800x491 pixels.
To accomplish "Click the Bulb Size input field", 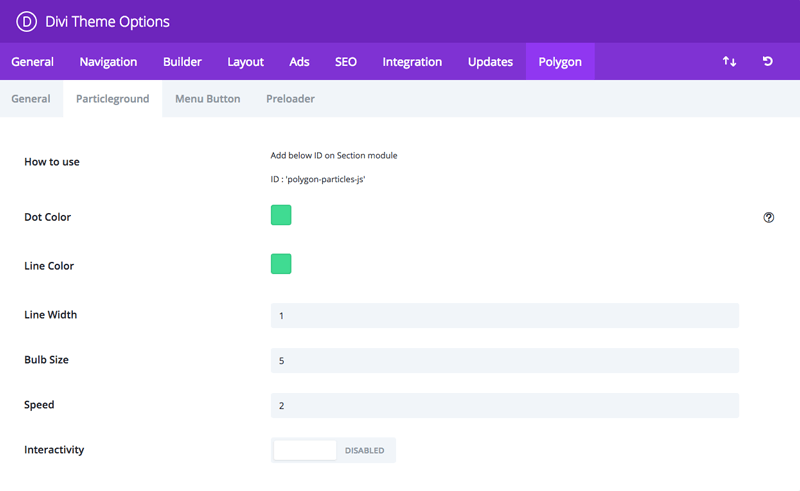I will tap(505, 360).
